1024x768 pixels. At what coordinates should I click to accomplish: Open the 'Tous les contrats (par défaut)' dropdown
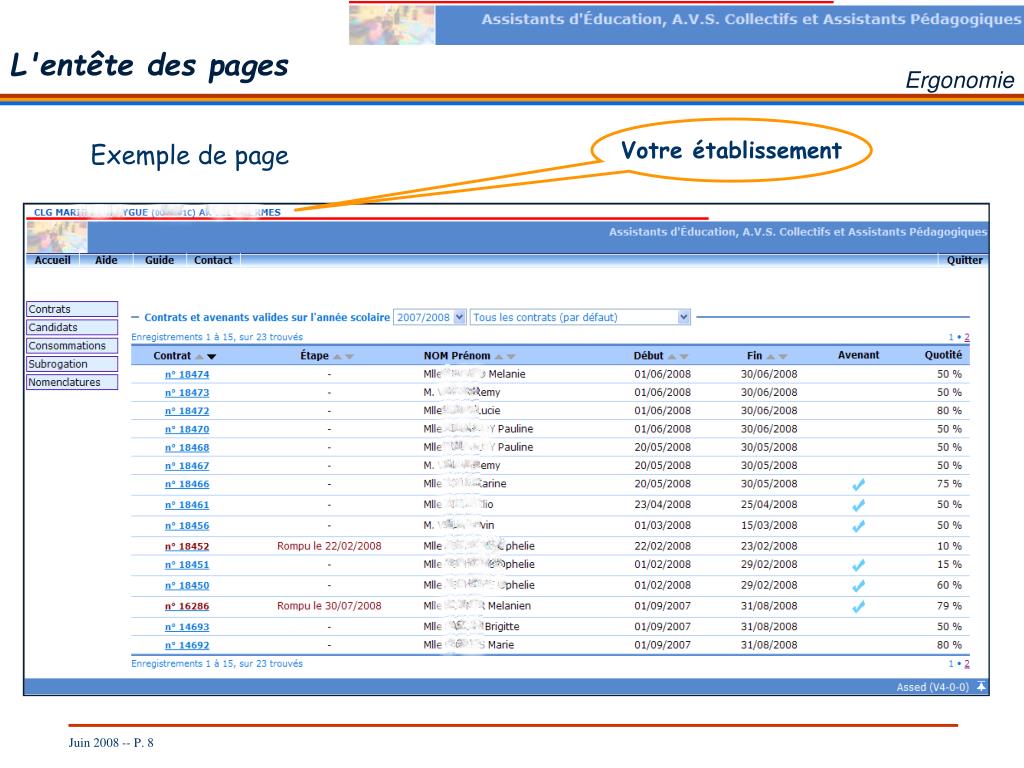coord(581,317)
